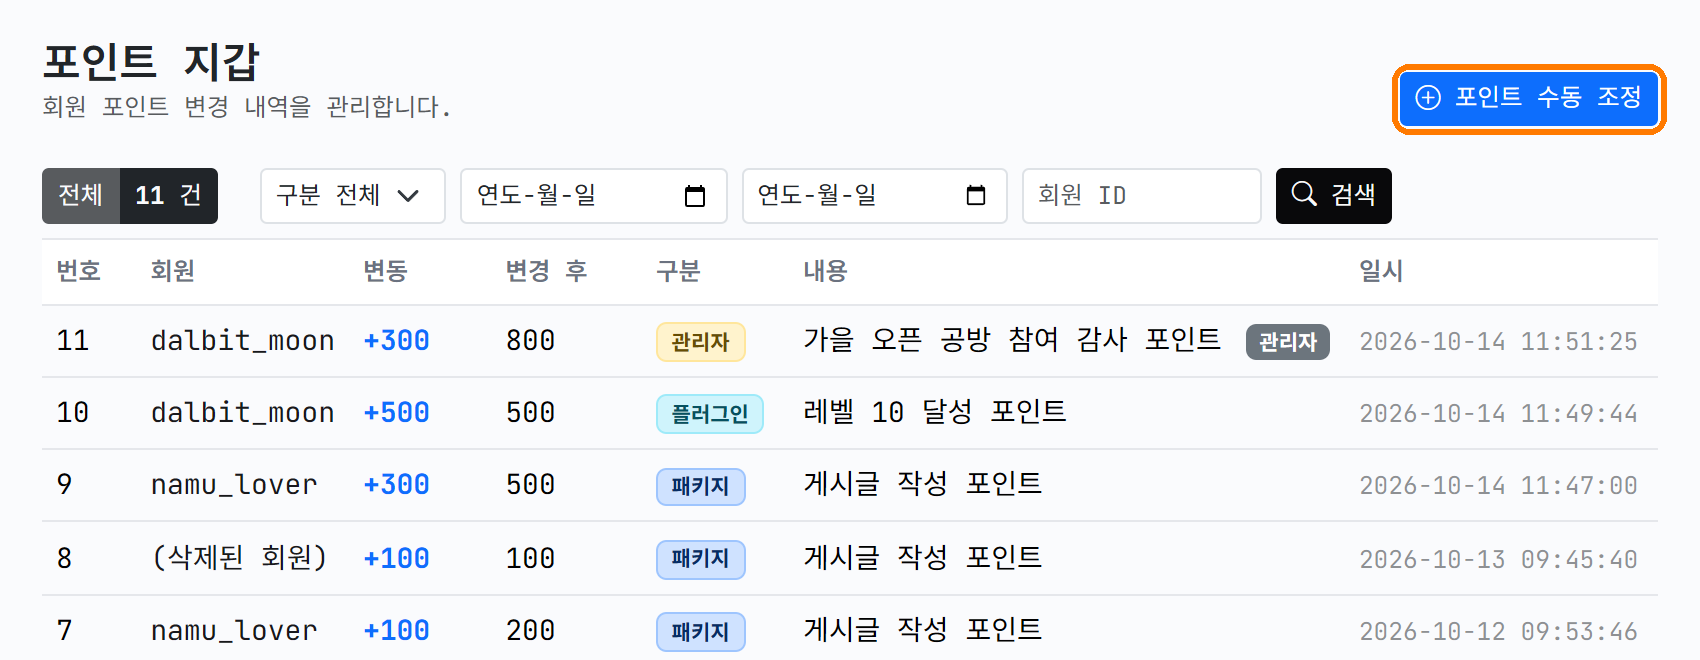Click the 번호 column header
Viewport: 1700px width, 660px height.
79,271
